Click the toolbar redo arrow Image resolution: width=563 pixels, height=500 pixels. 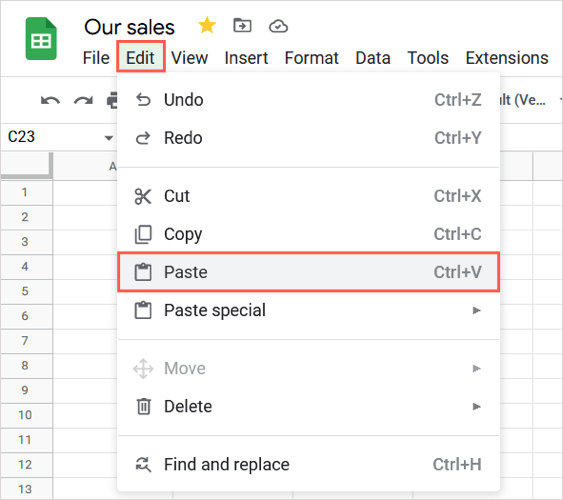click(x=83, y=100)
